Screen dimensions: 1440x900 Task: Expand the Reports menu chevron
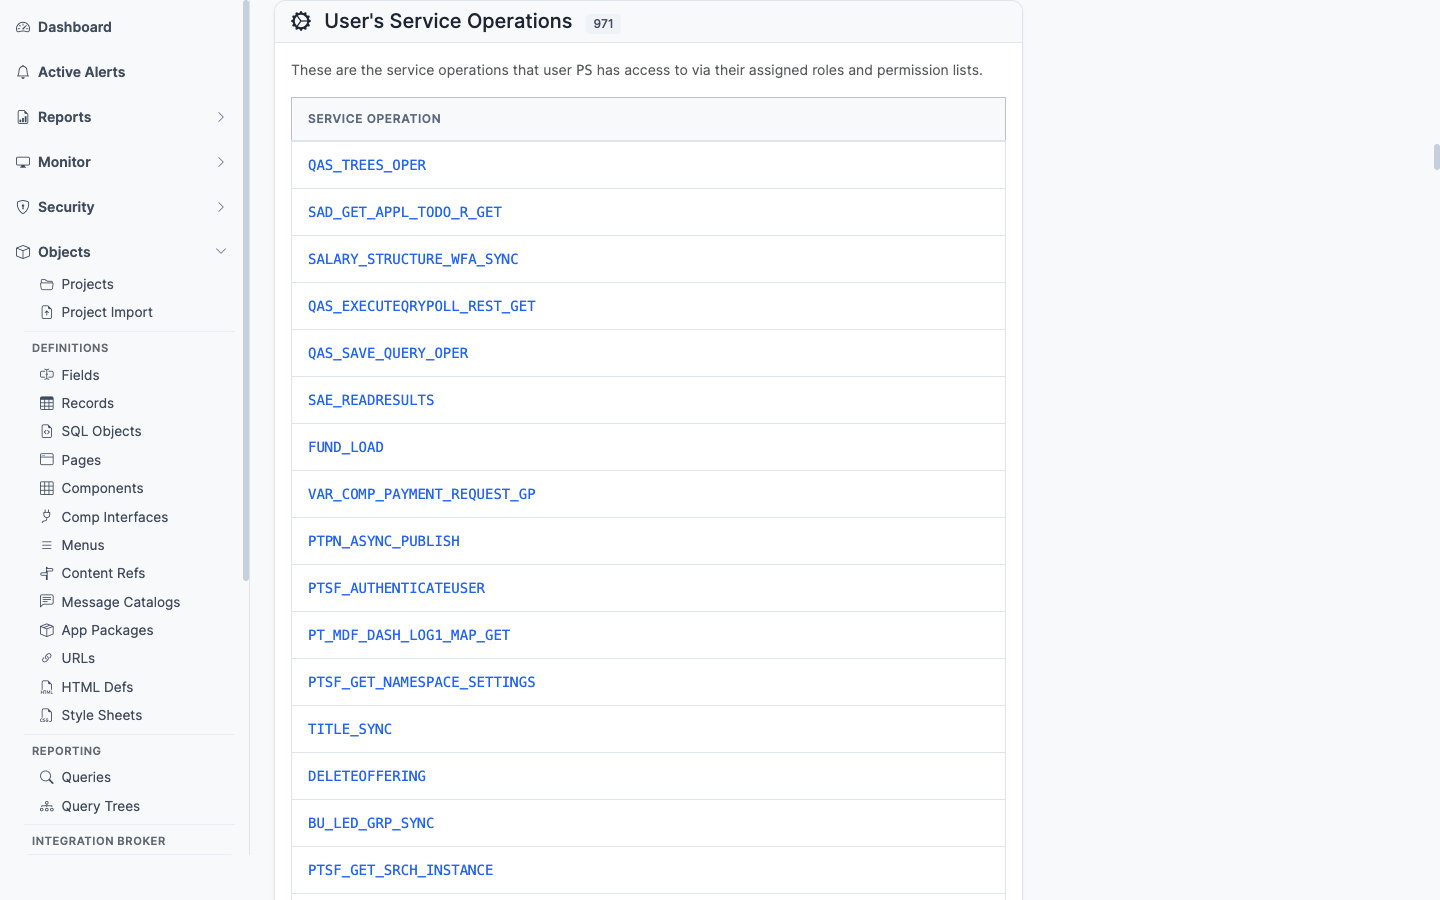click(221, 117)
